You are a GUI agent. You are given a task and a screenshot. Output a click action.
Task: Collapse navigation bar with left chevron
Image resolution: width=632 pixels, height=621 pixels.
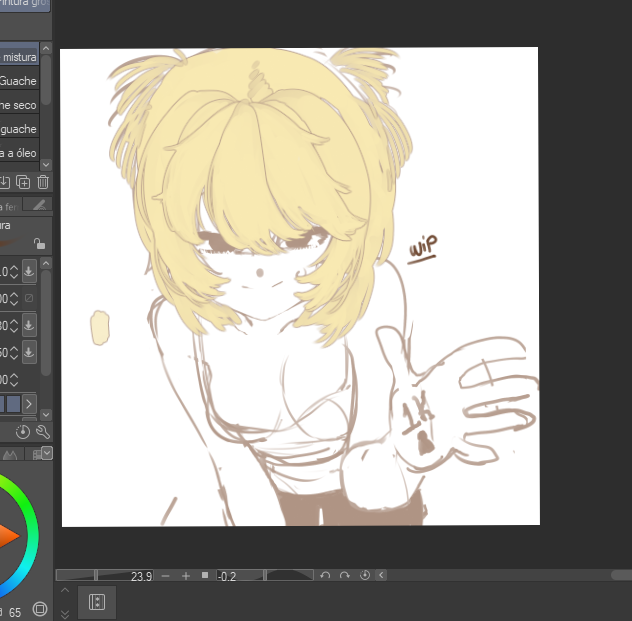[381, 575]
